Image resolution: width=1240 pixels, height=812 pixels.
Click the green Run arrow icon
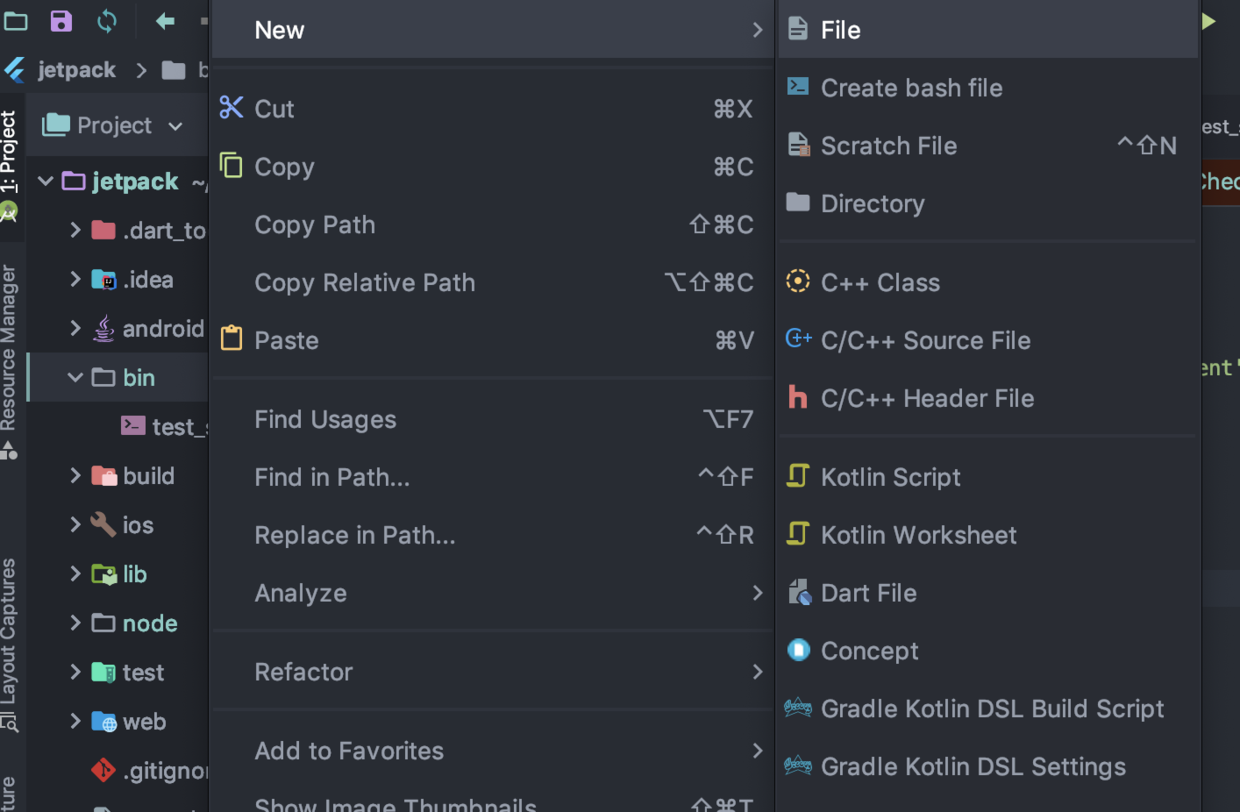pos(1209,21)
